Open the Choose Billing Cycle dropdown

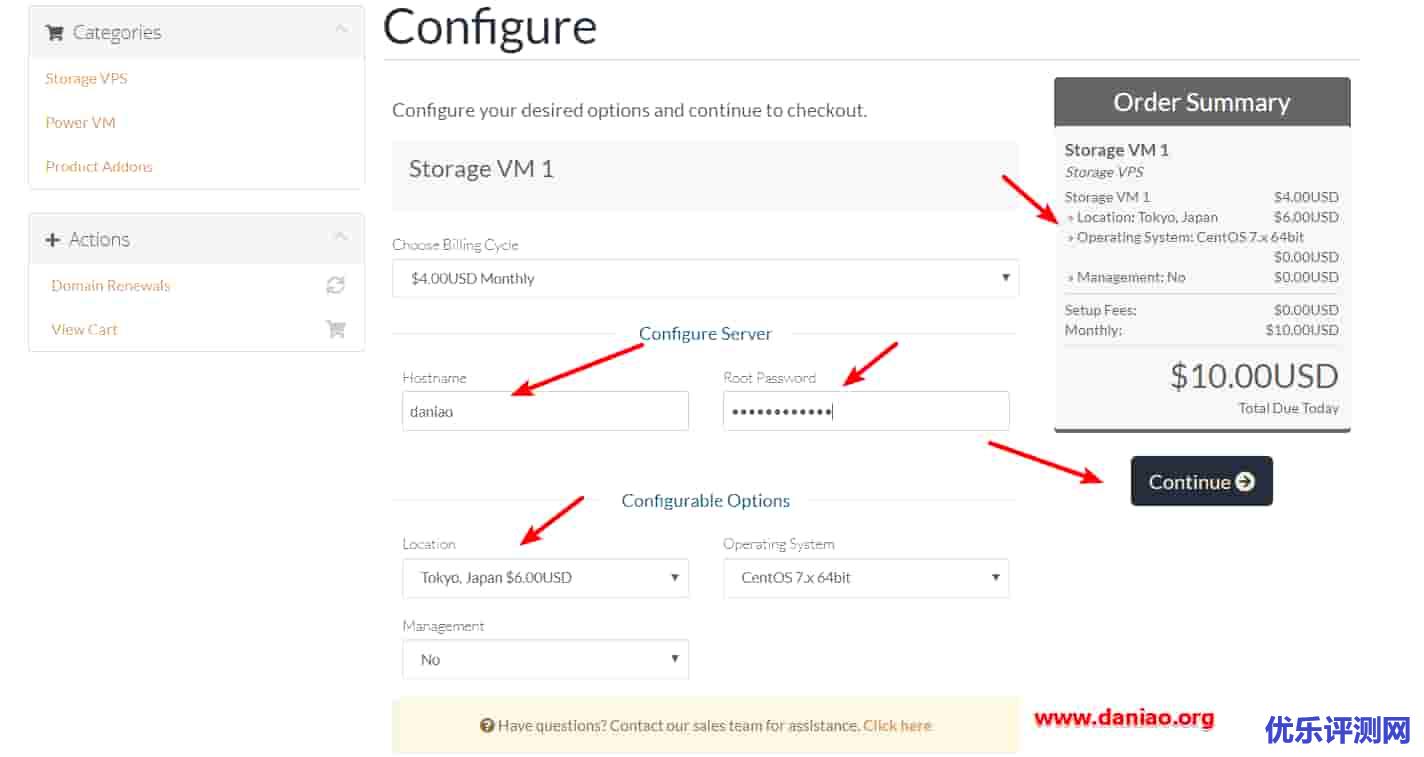click(705, 278)
